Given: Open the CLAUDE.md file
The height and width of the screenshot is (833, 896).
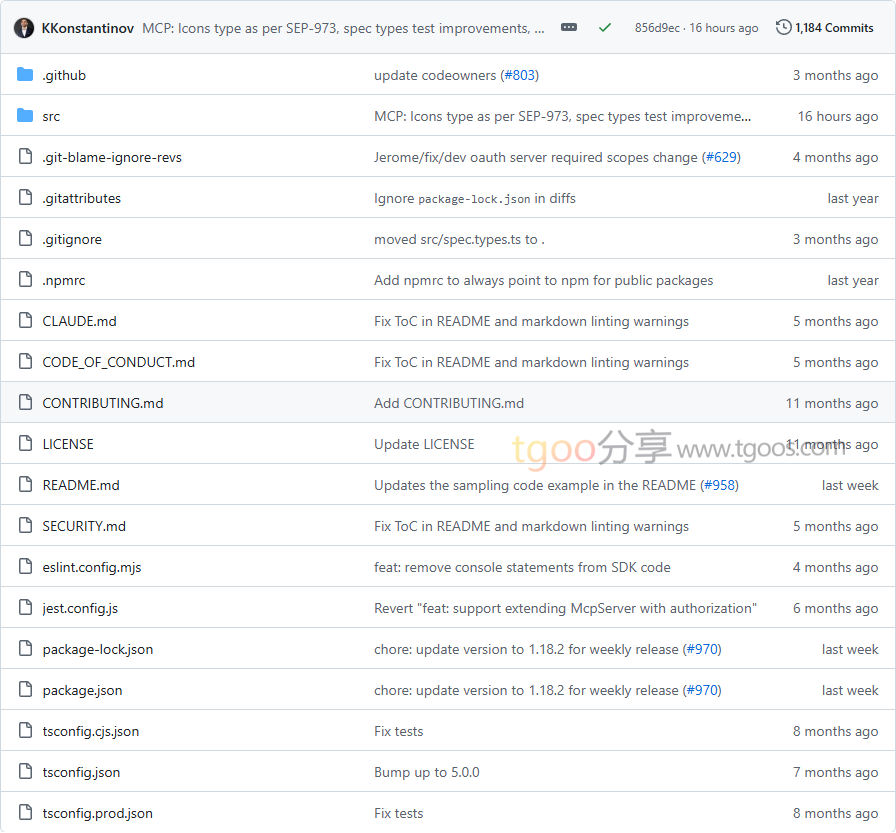Looking at the screenshot, I should pos(79,321).
